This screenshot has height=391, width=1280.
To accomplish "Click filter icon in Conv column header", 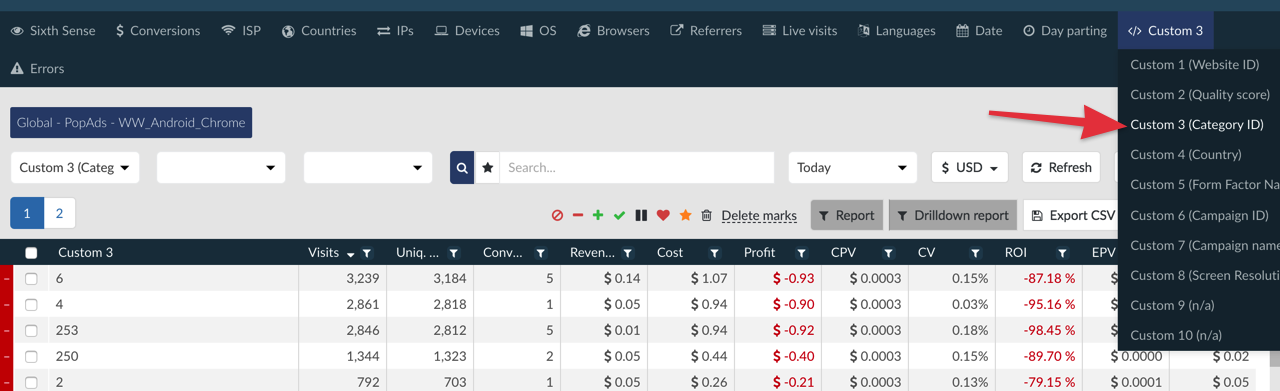I will pyautogui.click(x=540, y=253).
